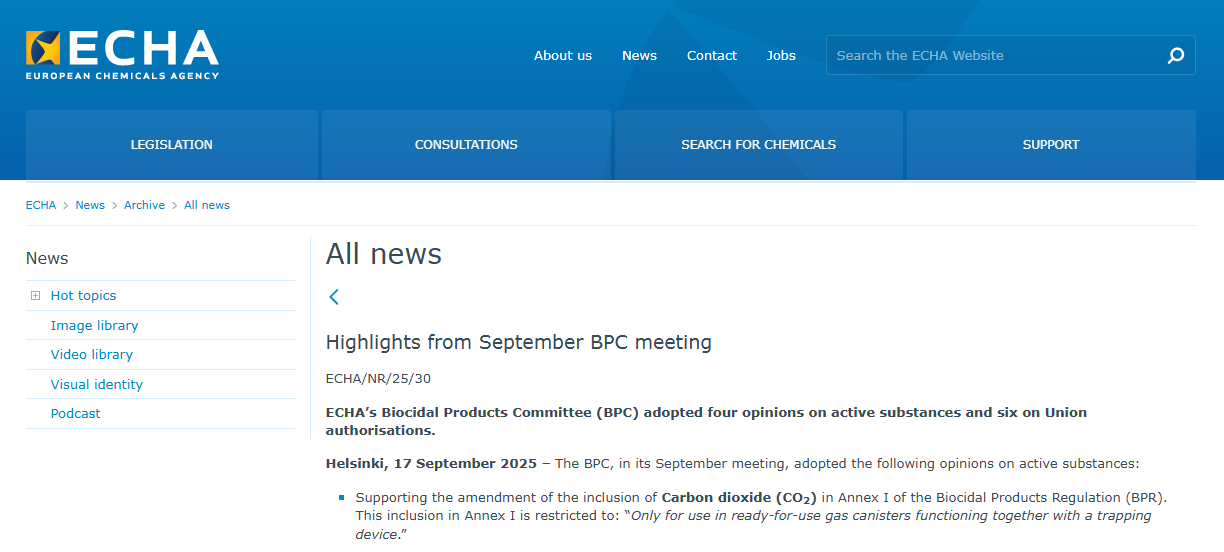
Task: Click the All news breadcrumb link
Action: (207, 205)
